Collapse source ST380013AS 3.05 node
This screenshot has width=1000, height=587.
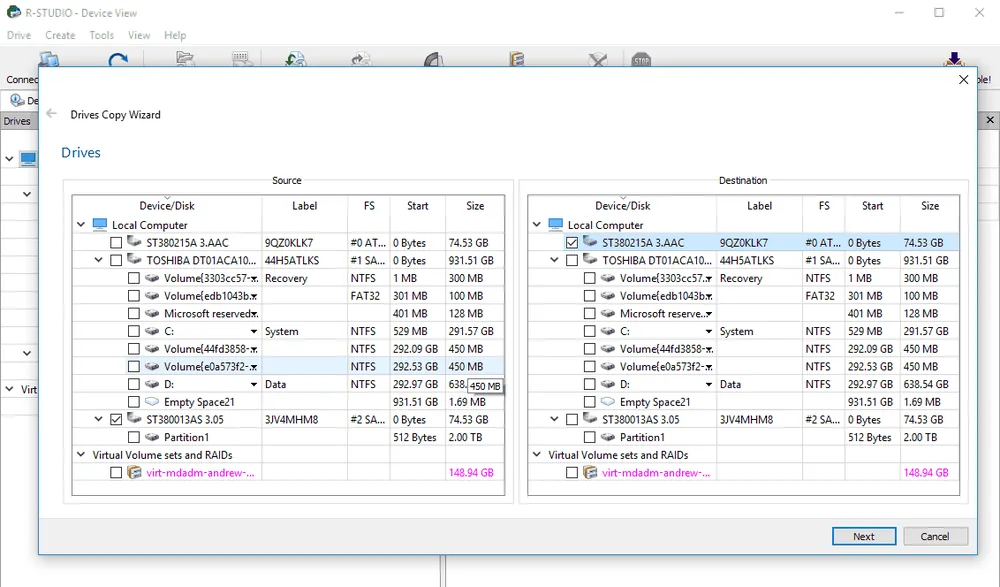98,419
